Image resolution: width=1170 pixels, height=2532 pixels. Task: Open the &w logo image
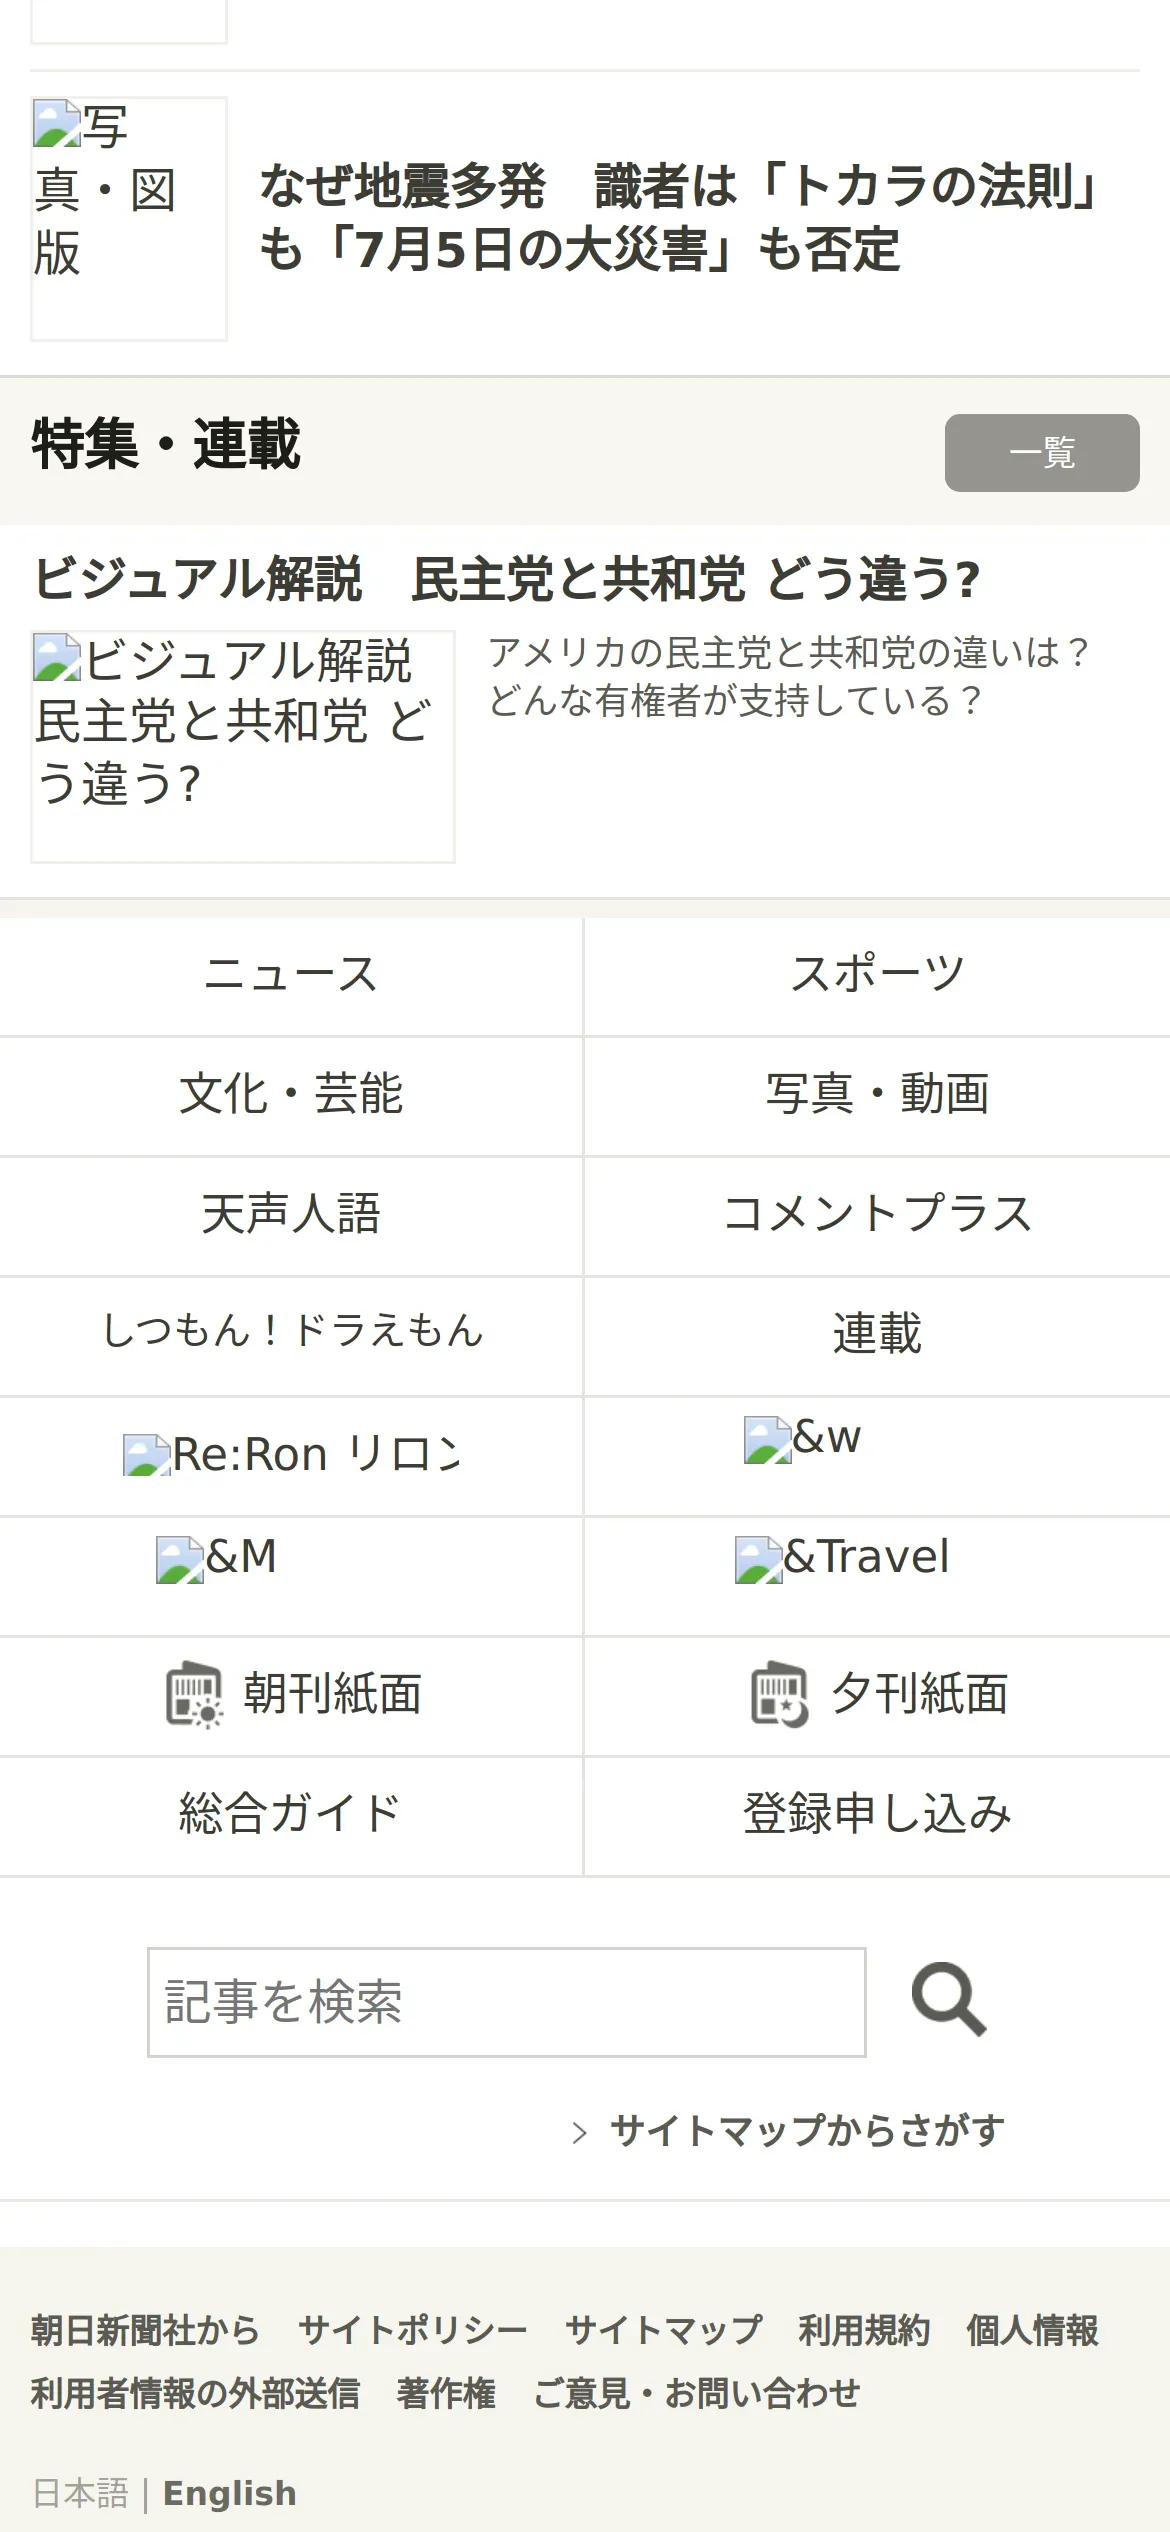(x=803, y=1439)
